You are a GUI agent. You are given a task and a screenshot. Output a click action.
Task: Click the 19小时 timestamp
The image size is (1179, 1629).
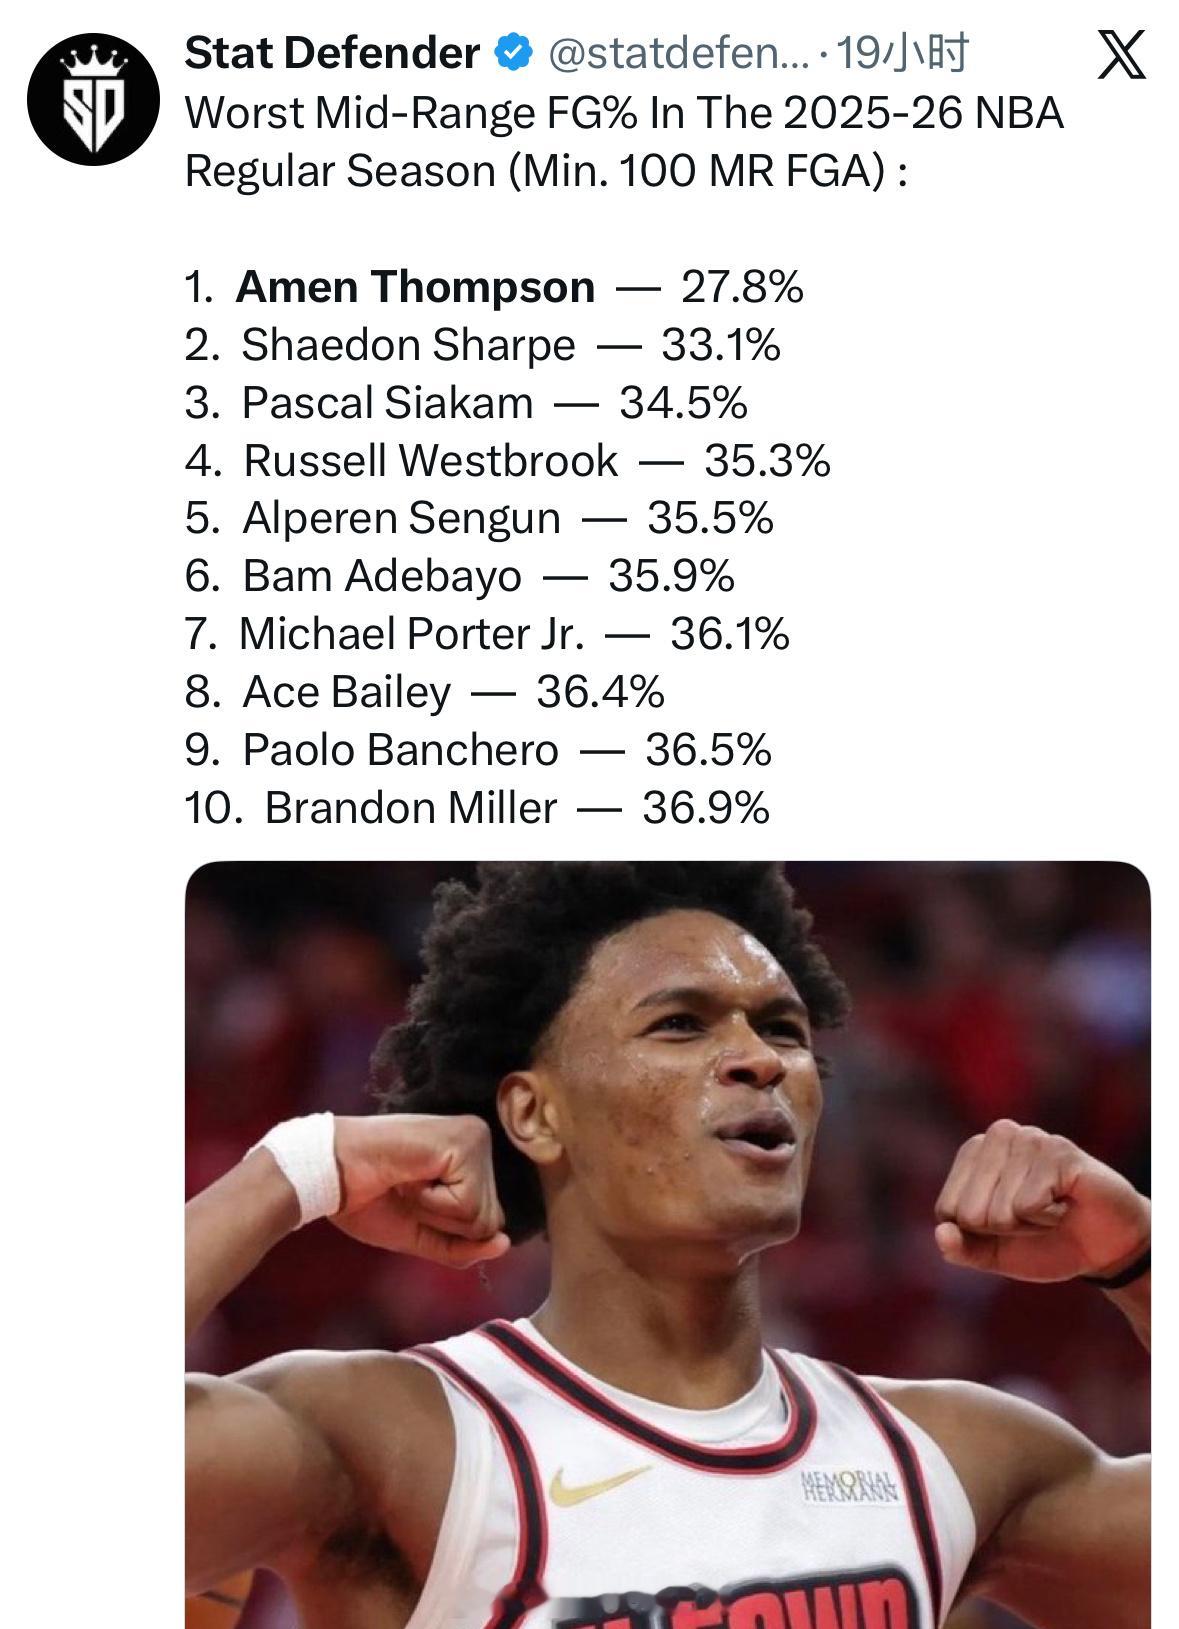[901, 53]
